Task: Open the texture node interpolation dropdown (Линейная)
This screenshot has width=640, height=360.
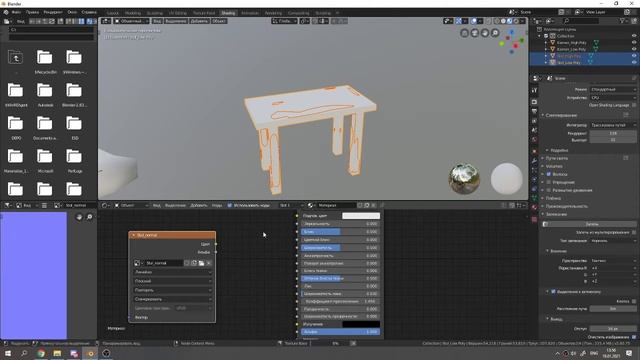Action: pyautogui.click(x=173, y=272)
